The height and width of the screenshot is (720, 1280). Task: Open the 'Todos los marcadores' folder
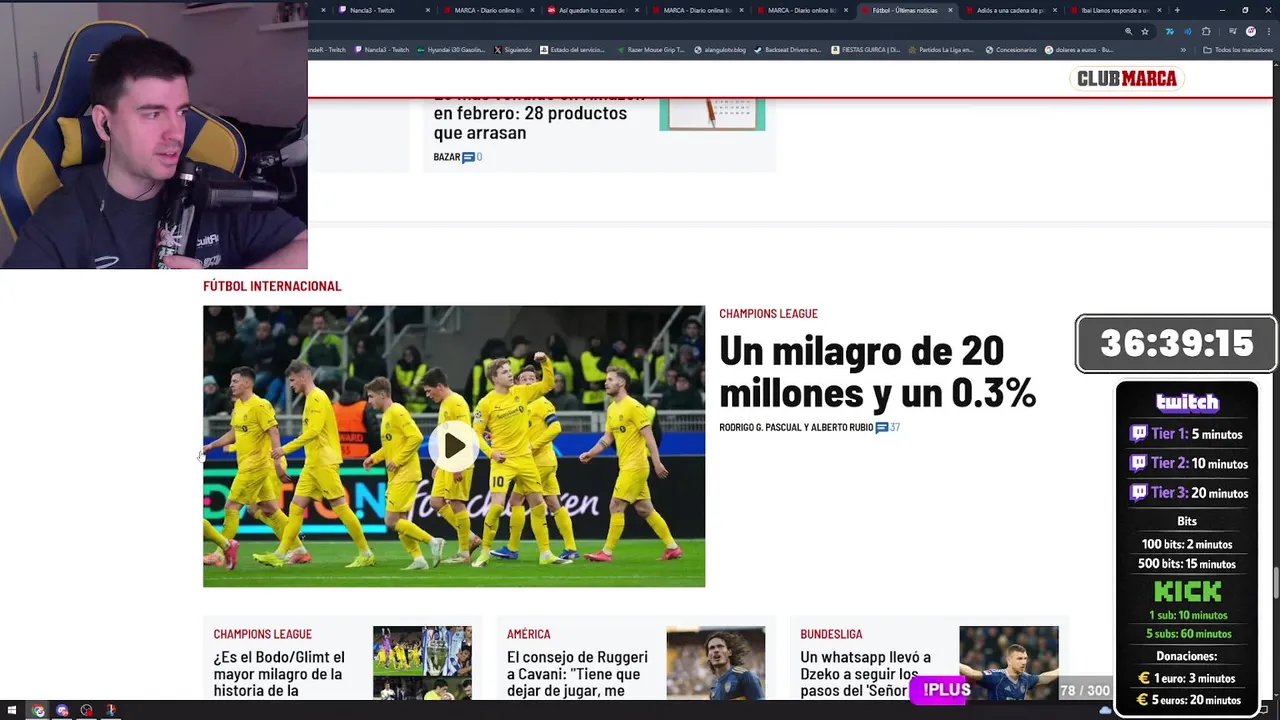click(x=1238, y=49)
